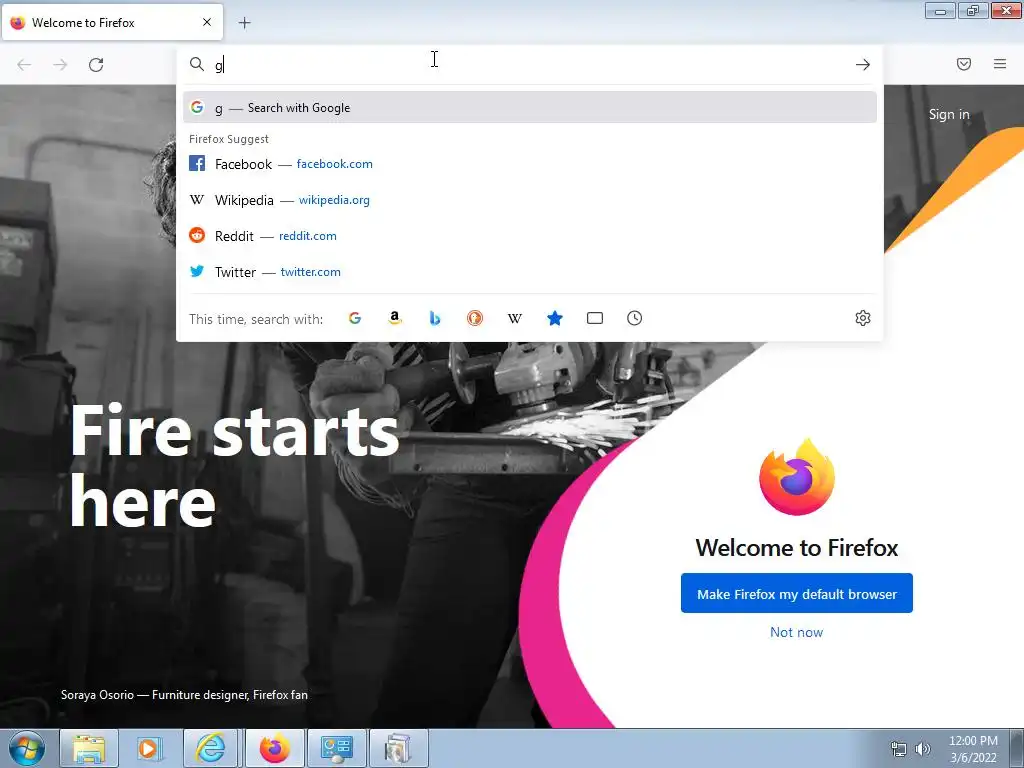Open the Control Panel taskbar item
Screen dimensions: 1024x768
(x=337, y=748)
